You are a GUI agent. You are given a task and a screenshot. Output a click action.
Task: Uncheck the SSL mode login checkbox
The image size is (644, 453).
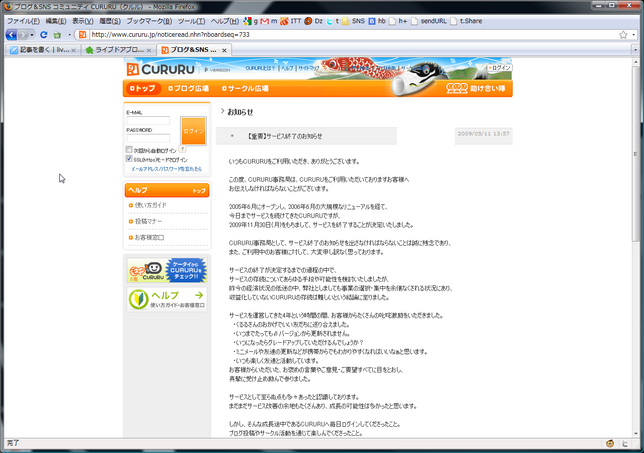(x=129, y=159)
